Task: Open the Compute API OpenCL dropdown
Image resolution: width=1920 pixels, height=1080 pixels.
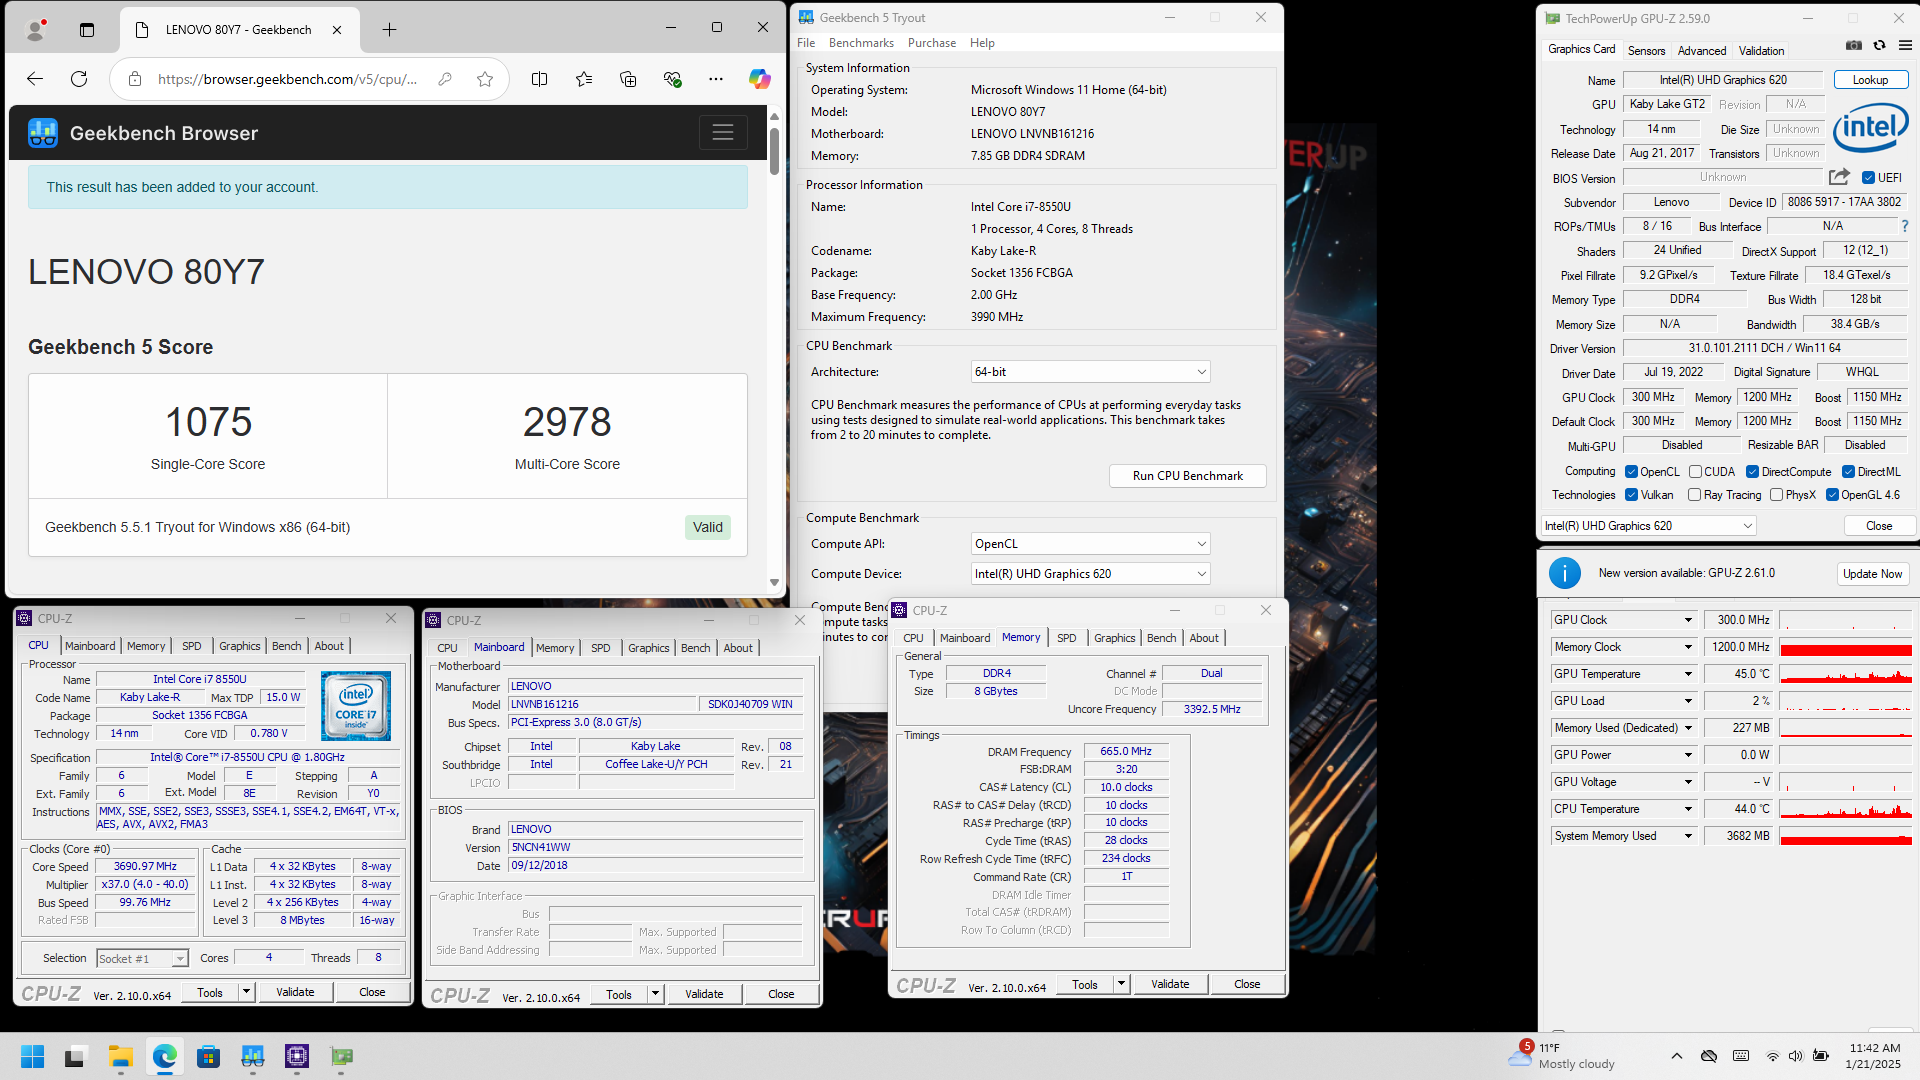Action: tap(1090, 544)
